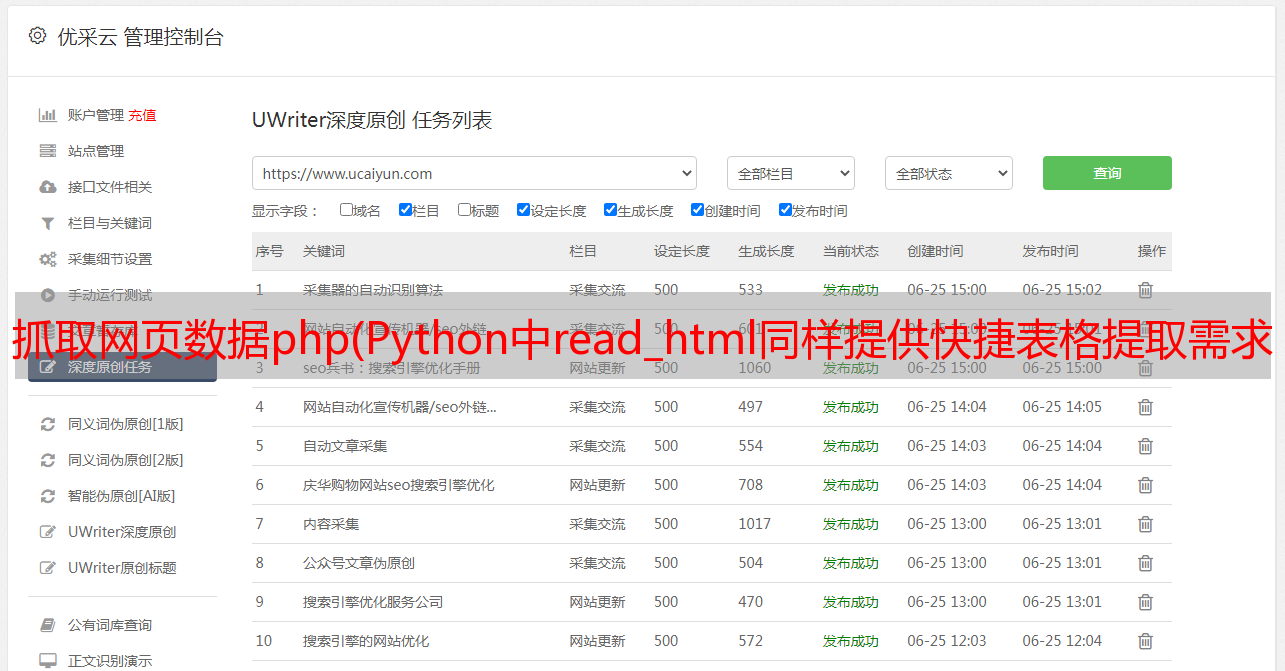Viewport: 1285px width, 671px height.
Task: Click the filter icon for 栏目与关键词
Action: [47, 223]
